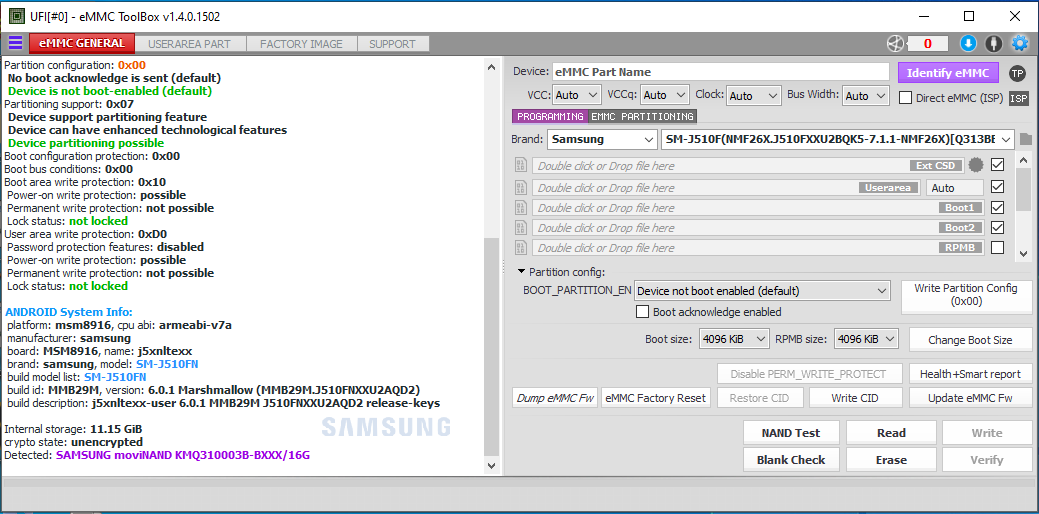Click Write Partition Config button
The image size is (1039, 514).
[x=965, y=295]
